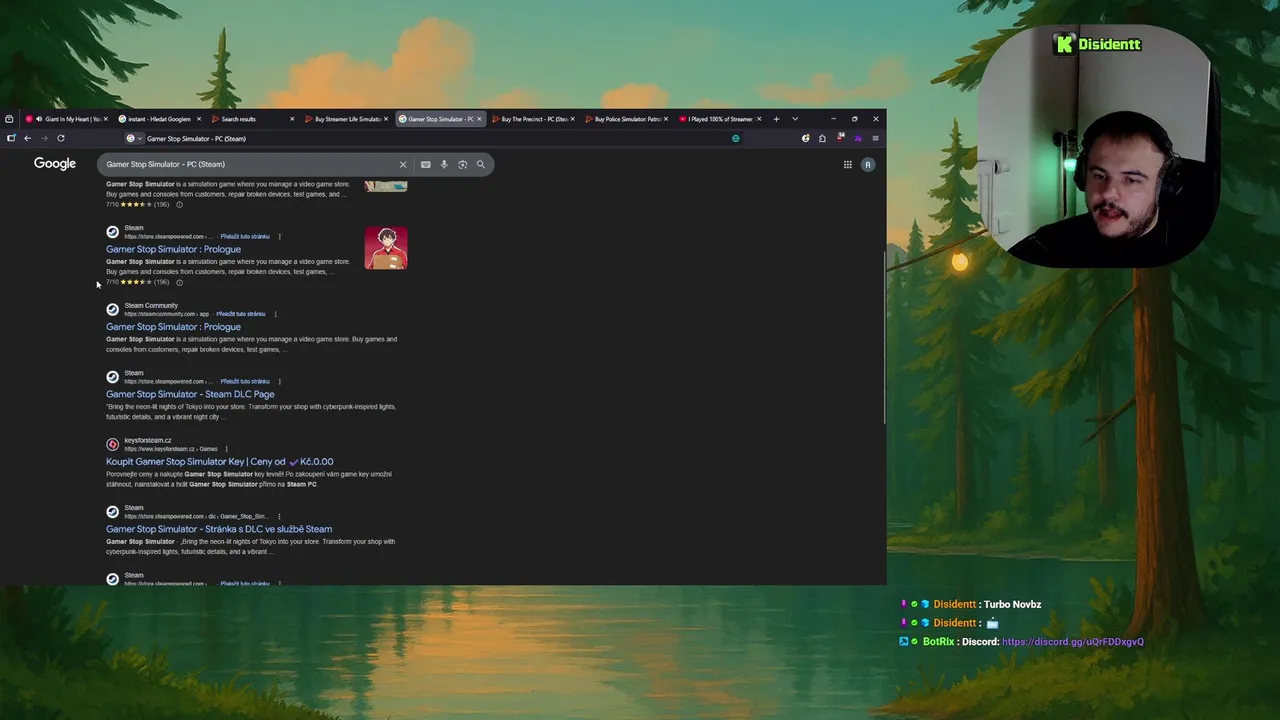Click the info icon beside the Prologue rating

point(179,282)
